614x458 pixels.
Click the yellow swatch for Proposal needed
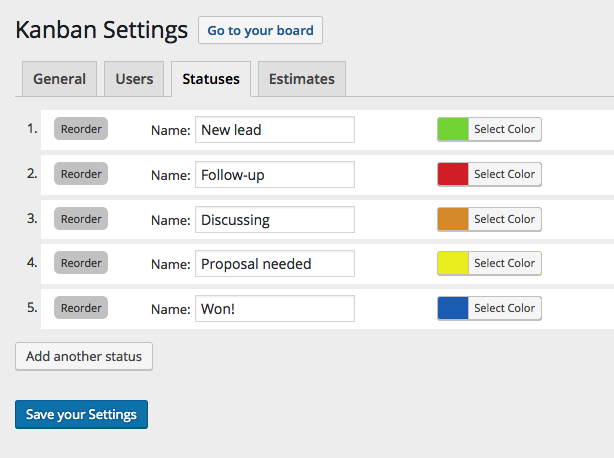[x=453, y=263]
